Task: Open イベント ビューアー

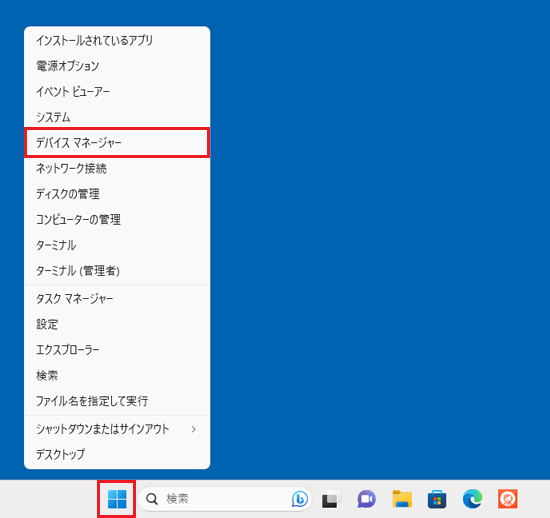Action: point(117,92)
